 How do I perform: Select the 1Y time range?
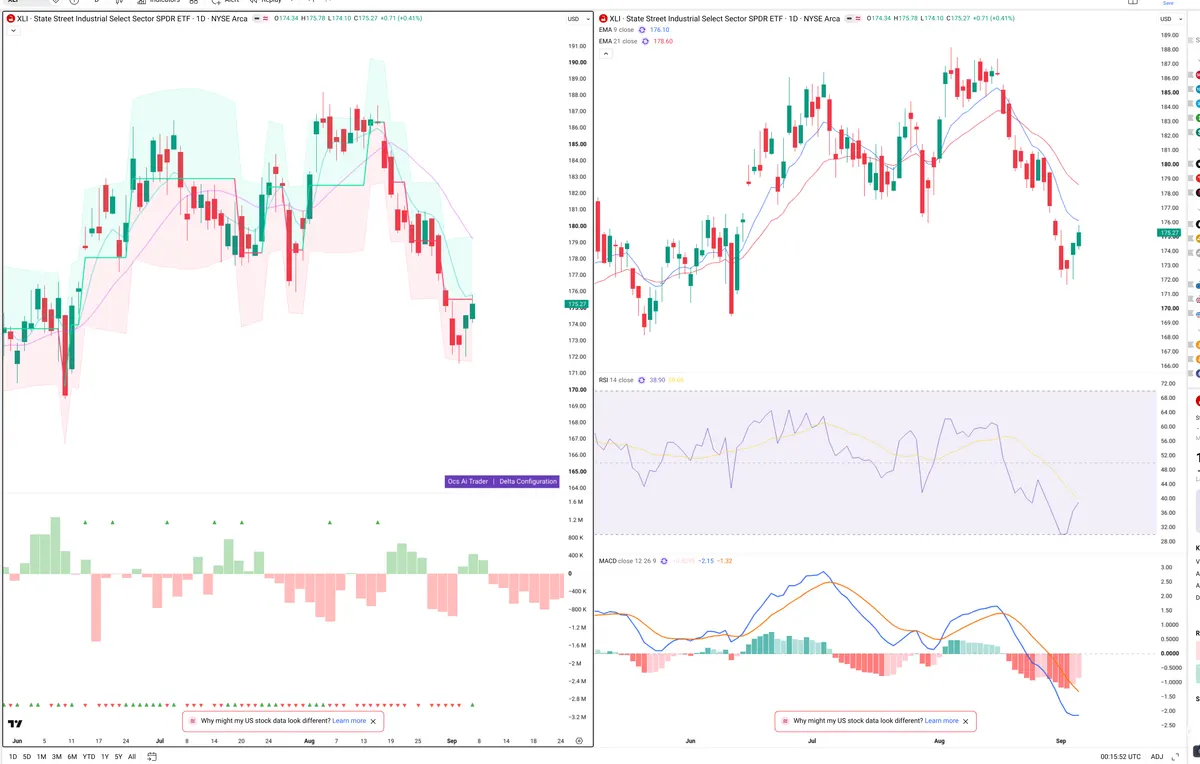(x=105, y=757)
